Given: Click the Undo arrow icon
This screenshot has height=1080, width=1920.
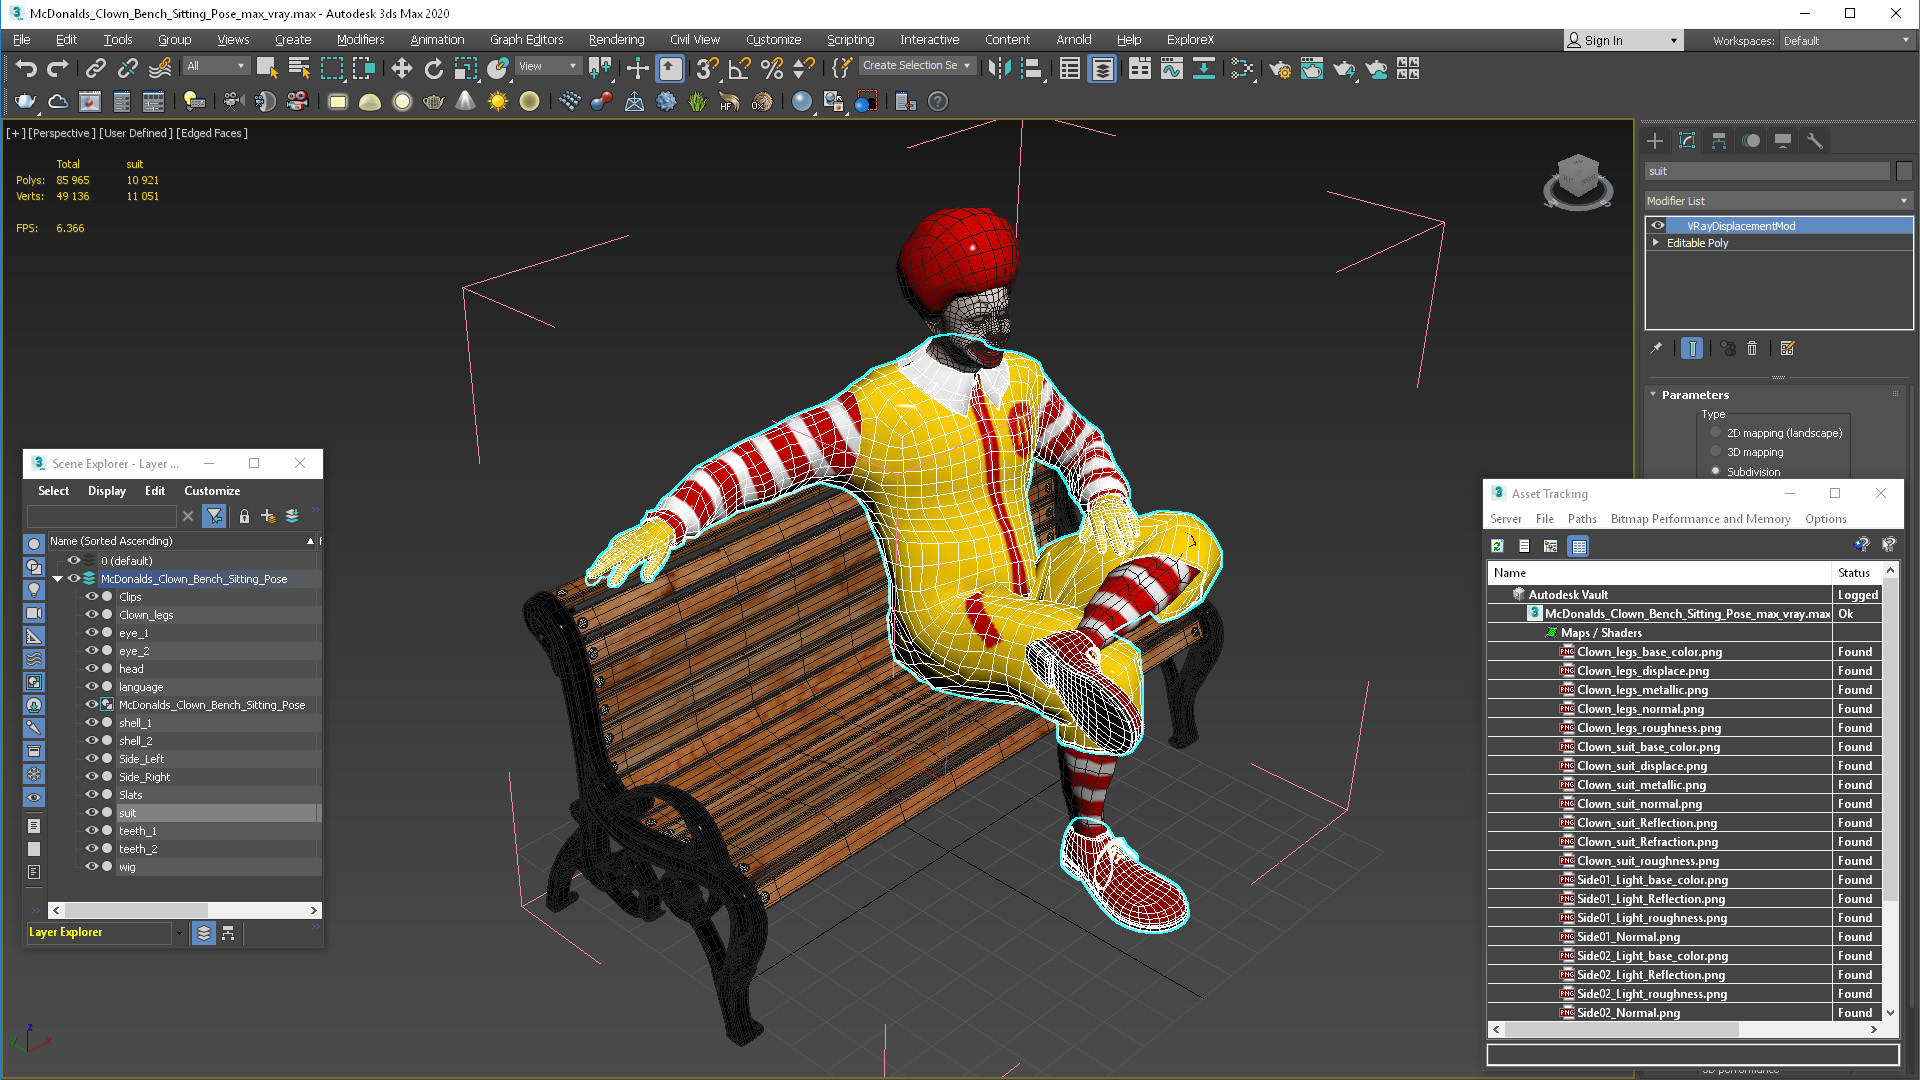Looking at the screenshot, I should pos(27,68).
